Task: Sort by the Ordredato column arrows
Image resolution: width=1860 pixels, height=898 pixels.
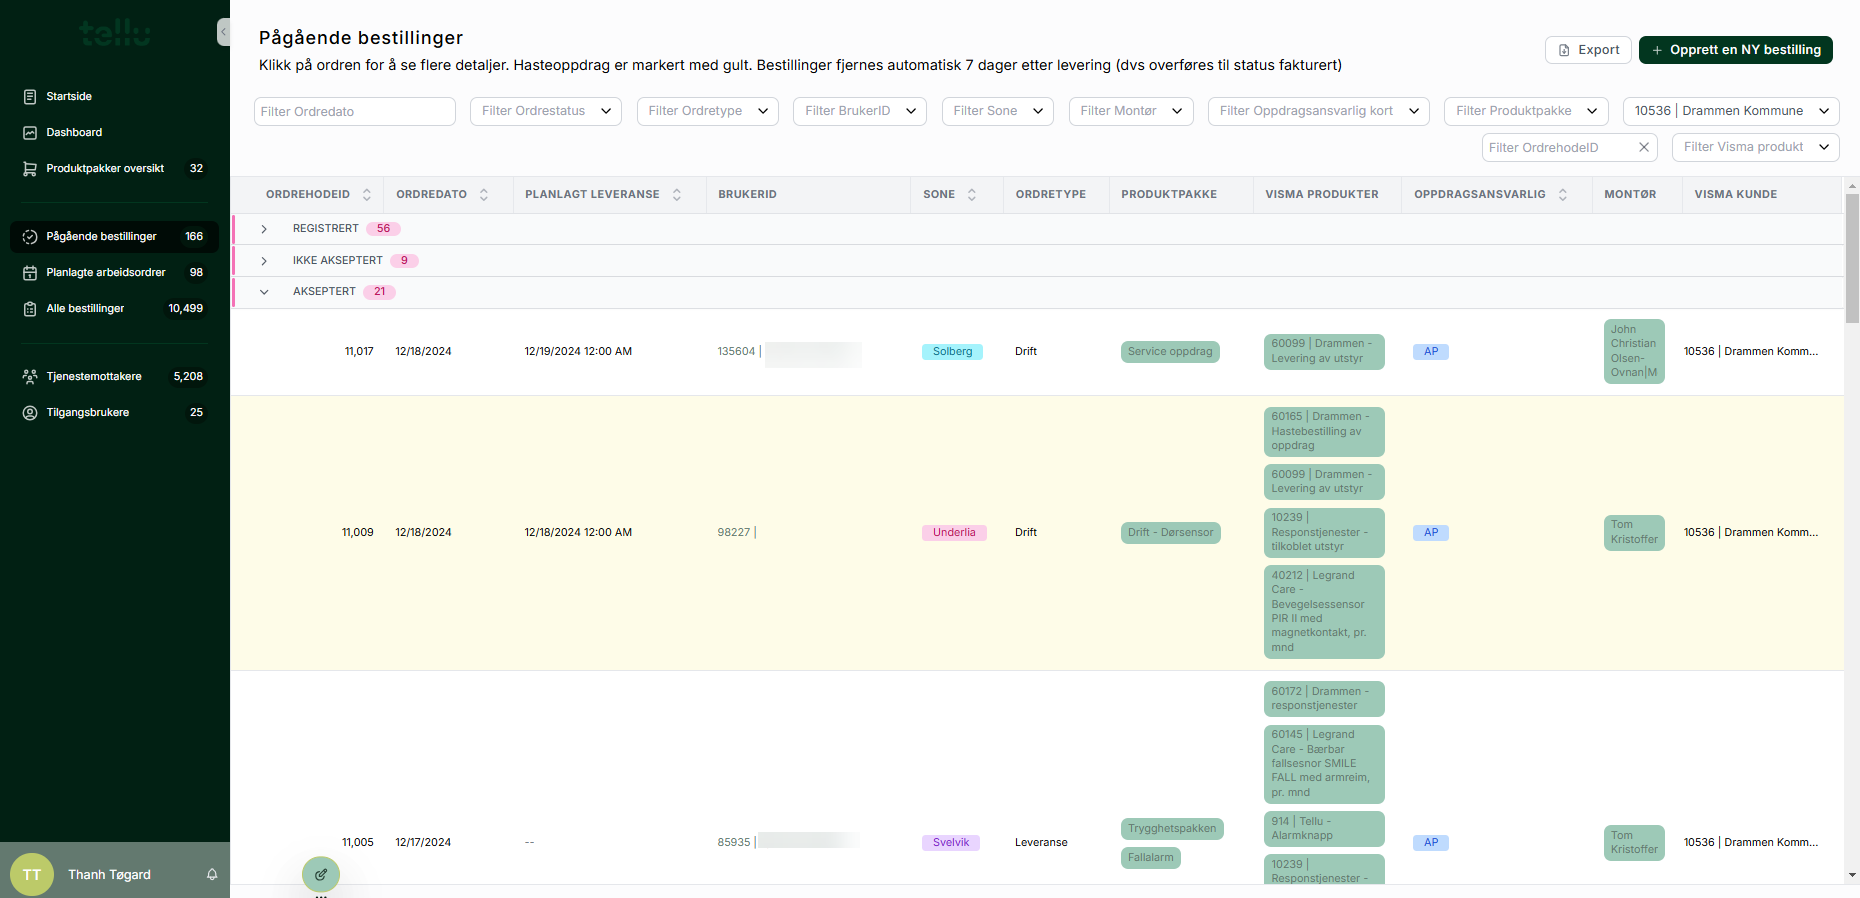Action: pos(484,195)
